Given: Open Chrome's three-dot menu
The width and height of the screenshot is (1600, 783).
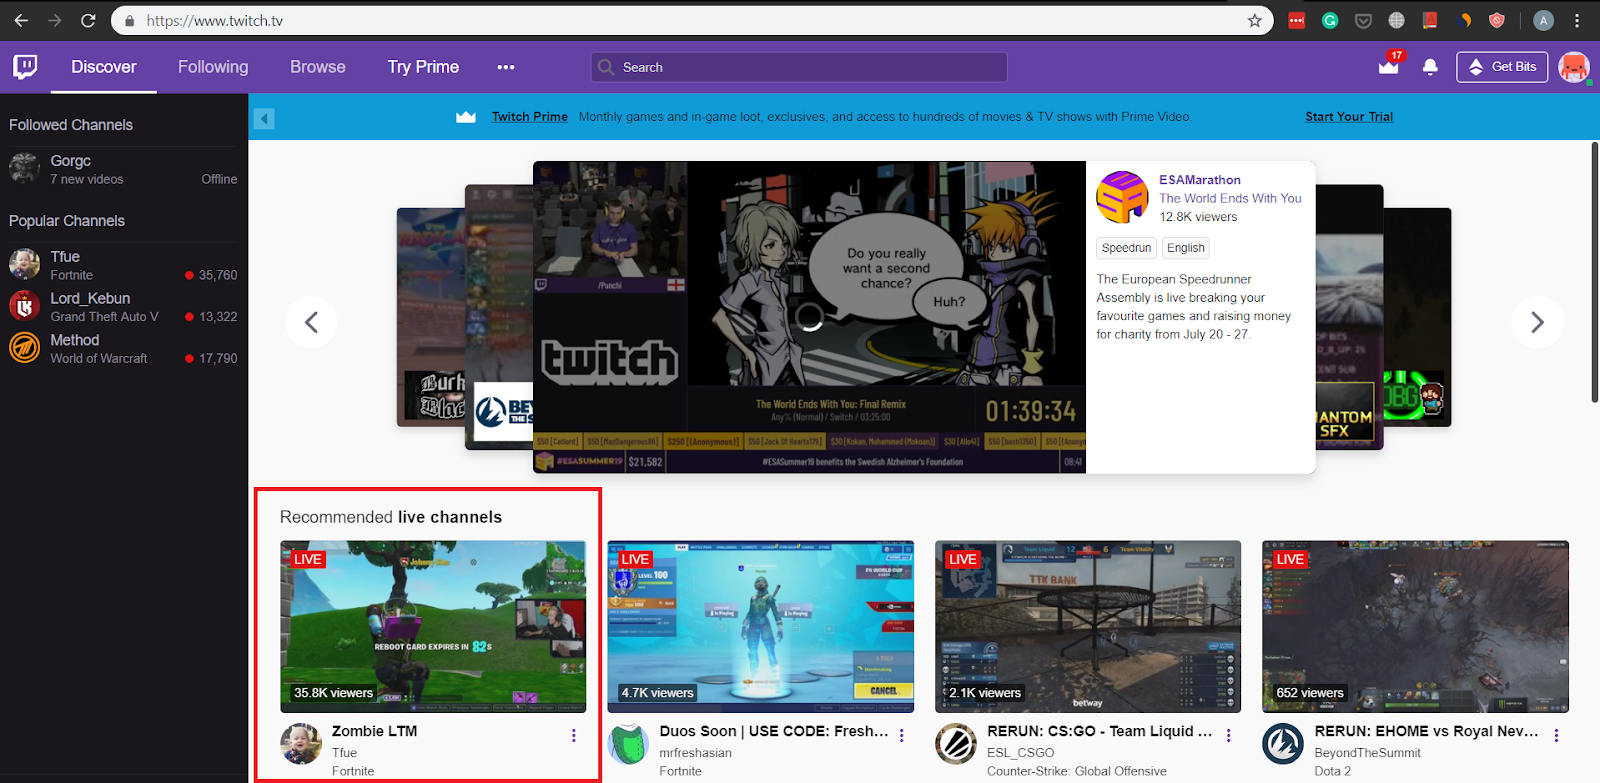Looking at the screenshot, I should [x=1577, y=20].
